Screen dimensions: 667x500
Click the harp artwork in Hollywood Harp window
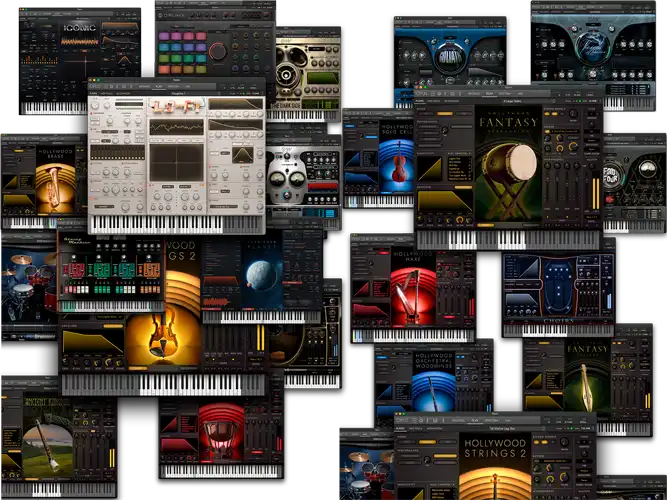(x=412, y=294)
